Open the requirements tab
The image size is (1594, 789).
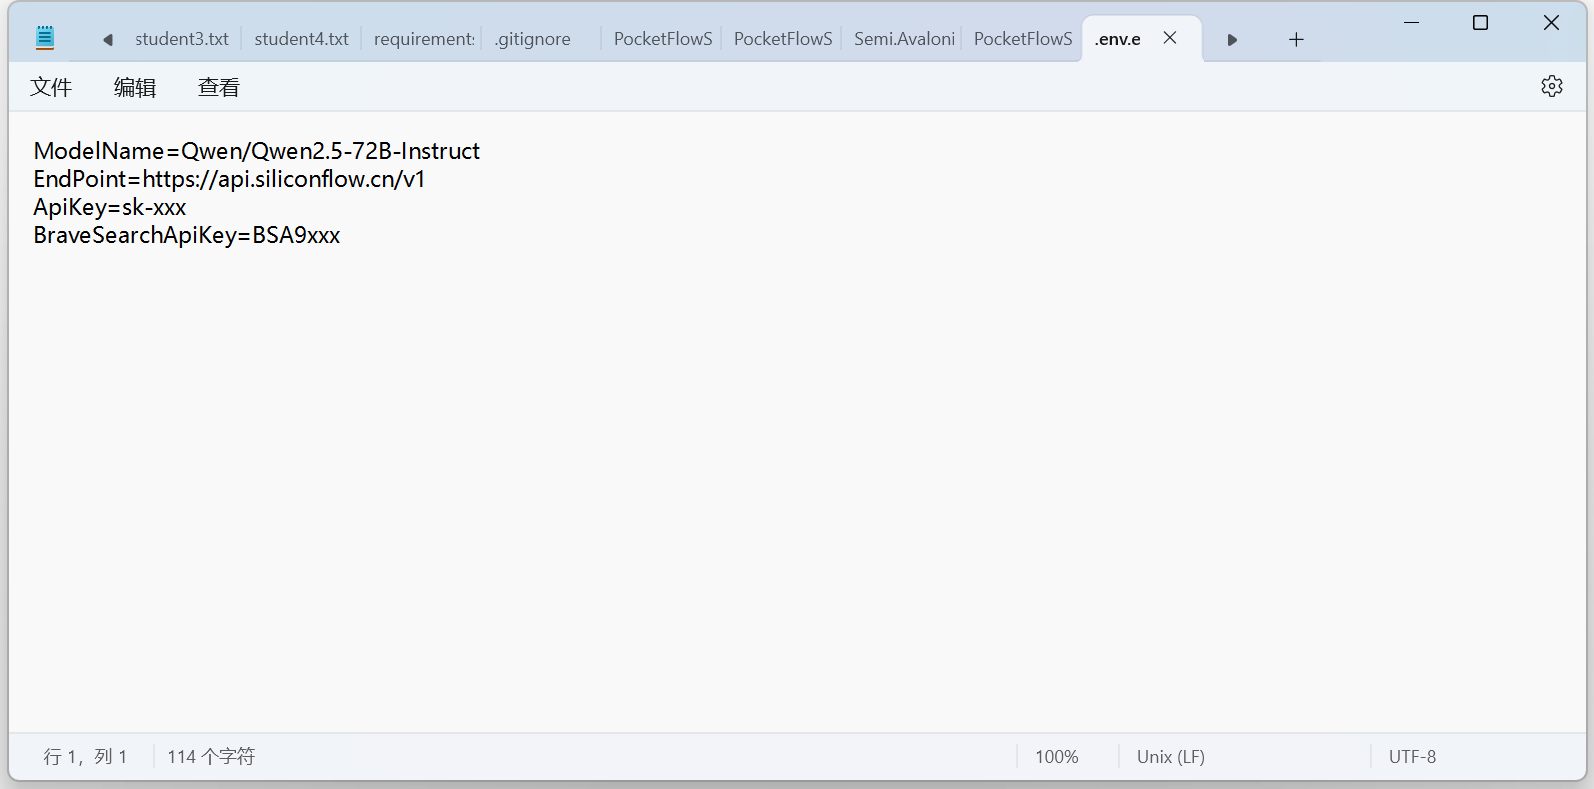point(424,39)
